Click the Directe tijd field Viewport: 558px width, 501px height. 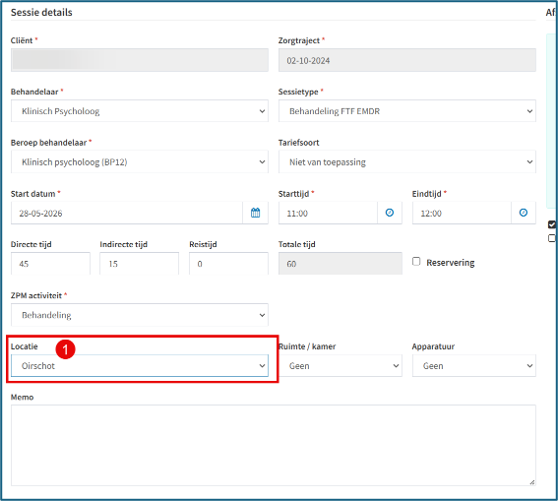click(51, 264)
